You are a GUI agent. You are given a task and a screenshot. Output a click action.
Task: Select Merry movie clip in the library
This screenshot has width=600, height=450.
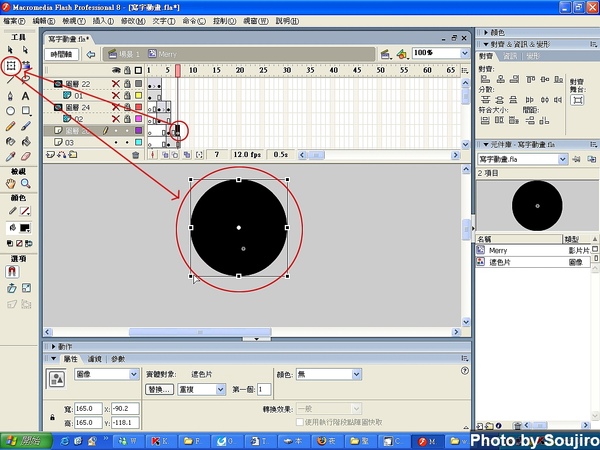[x=498, y=250]
